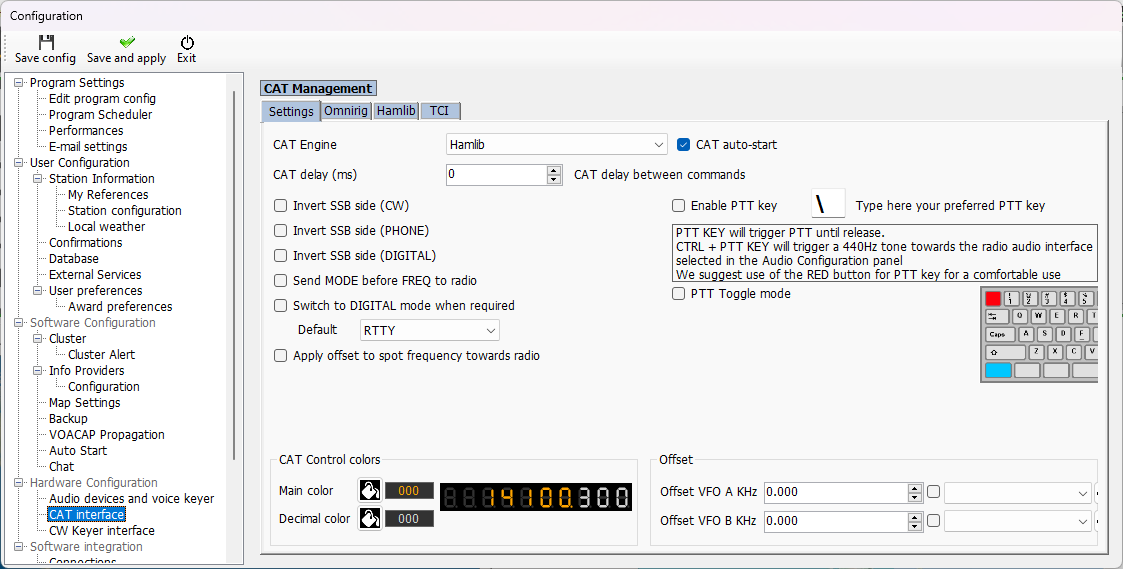Image resolution: width=1123 pixels, height=569 pixels.
Task: Click the Offset VFO A KHz field
Action: tap(836, 492)
